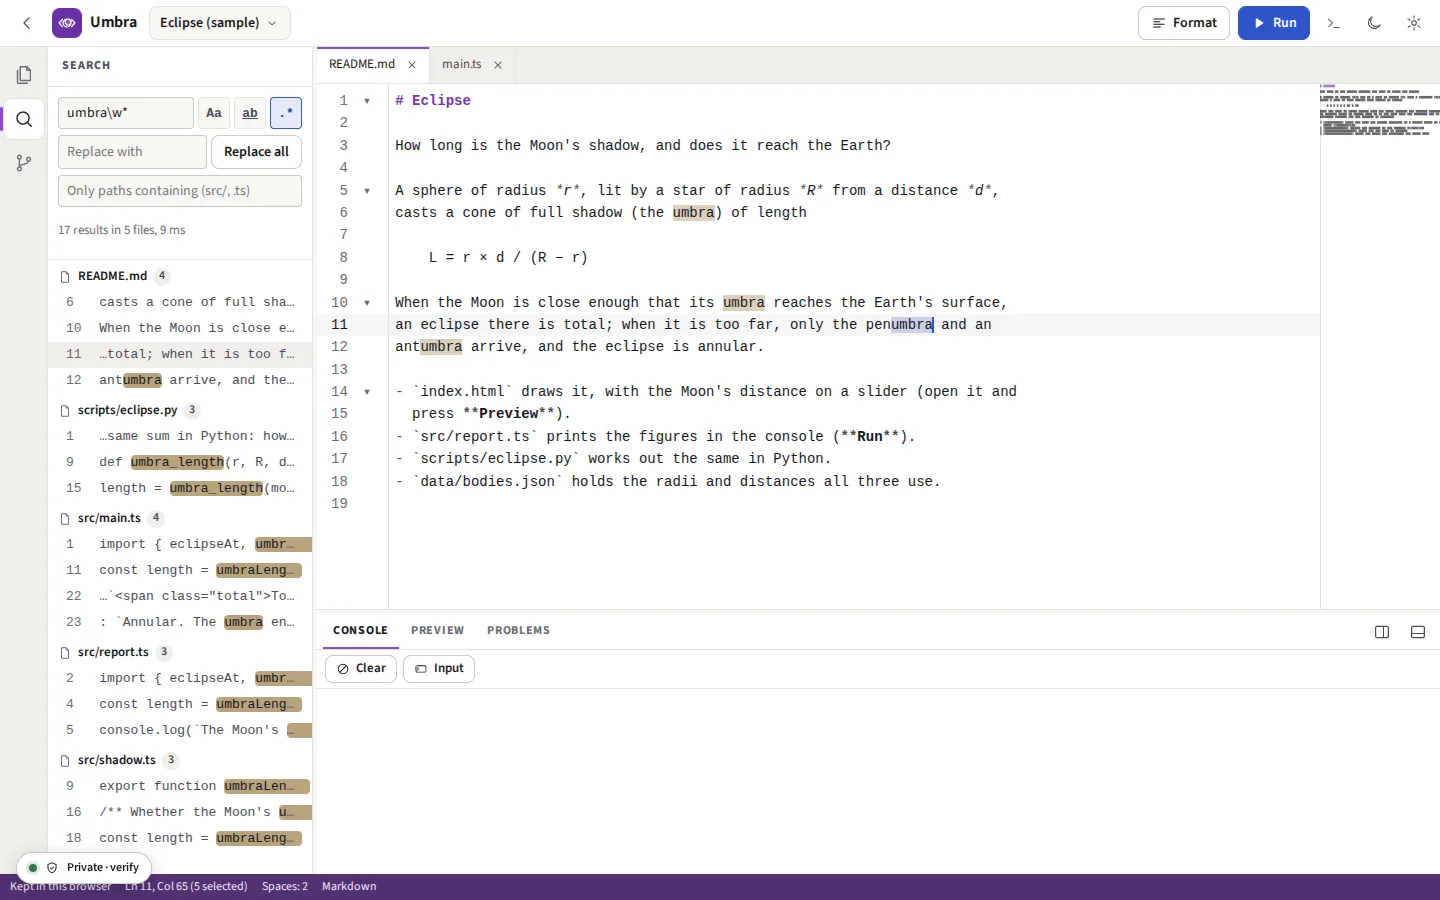Go back using the left arrow icon
Screen dimensions: 1440x900
click(27, 23)
